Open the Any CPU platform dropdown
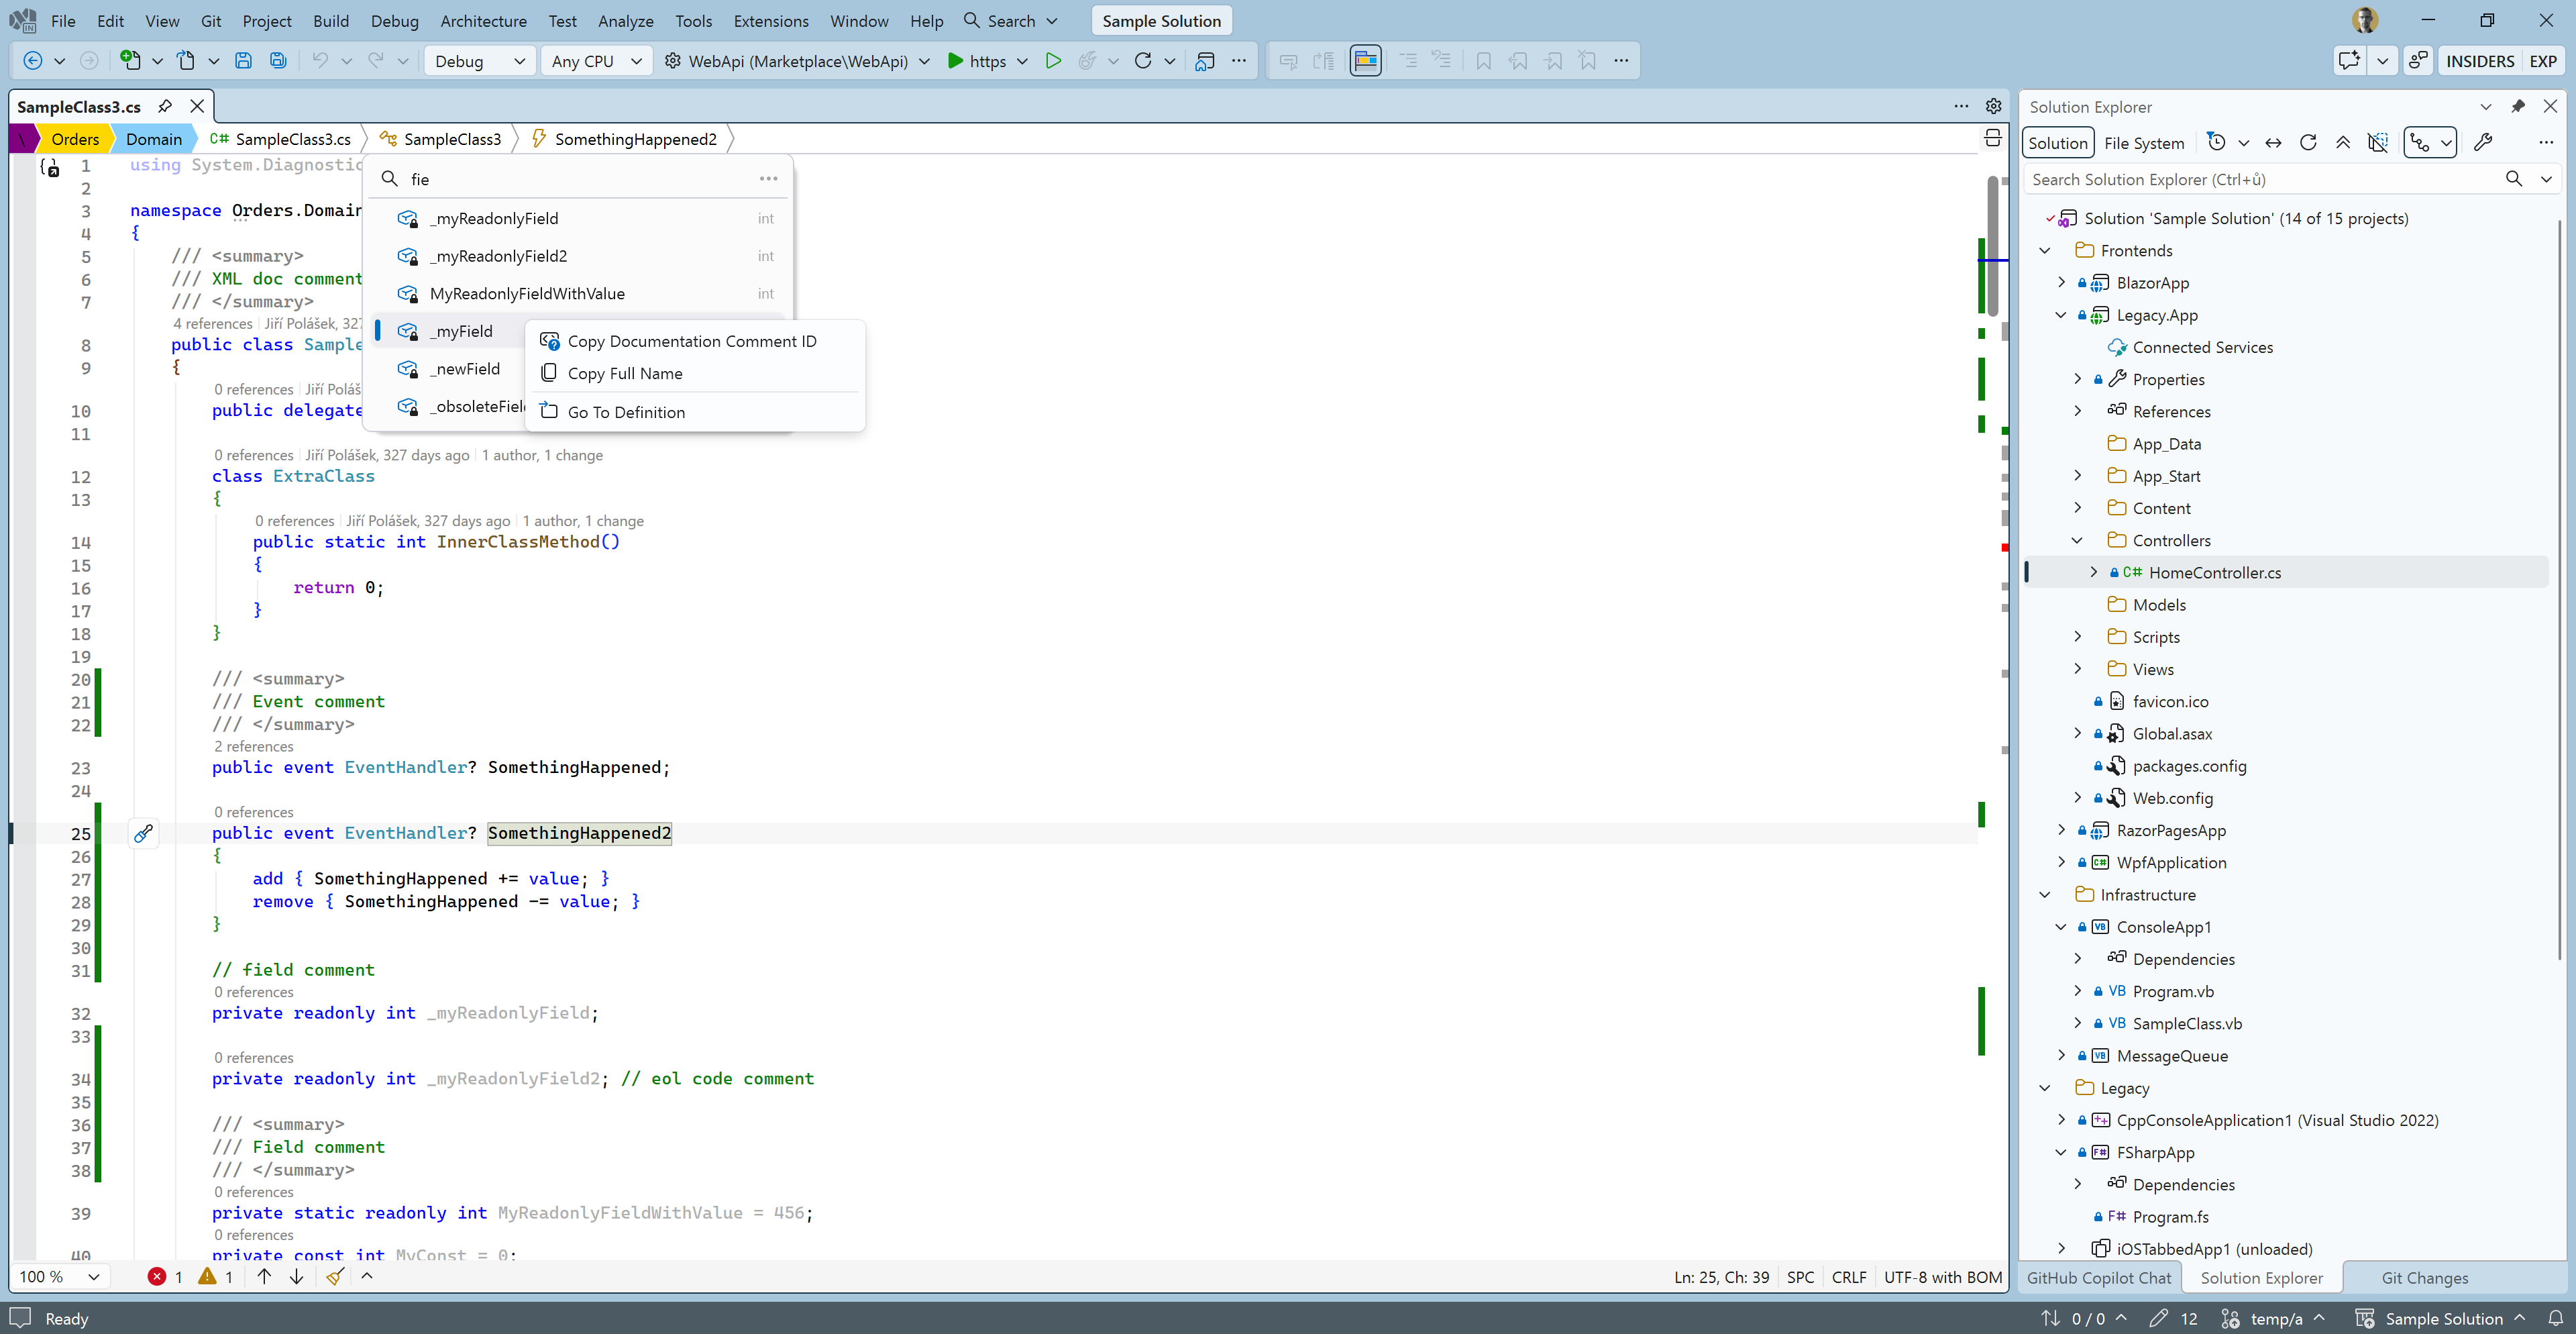 click(x=596, y=61)
